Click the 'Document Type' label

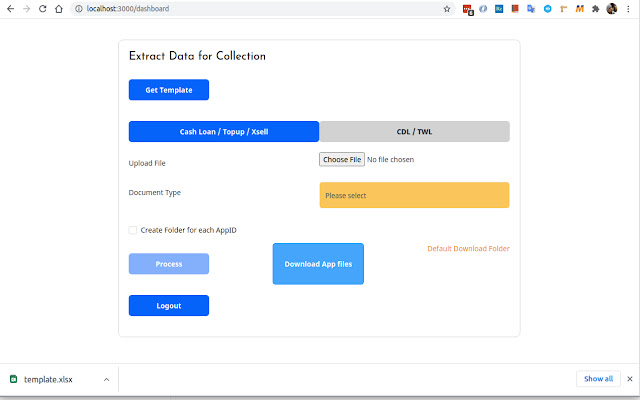[154, 193]
